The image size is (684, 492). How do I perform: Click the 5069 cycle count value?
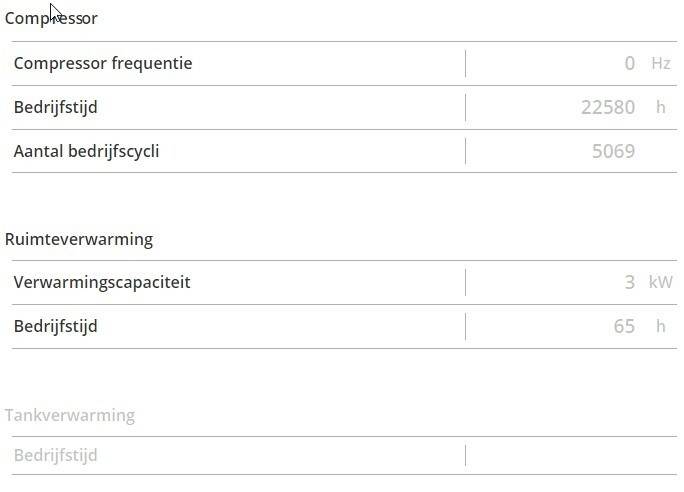[x=613, y=152]
